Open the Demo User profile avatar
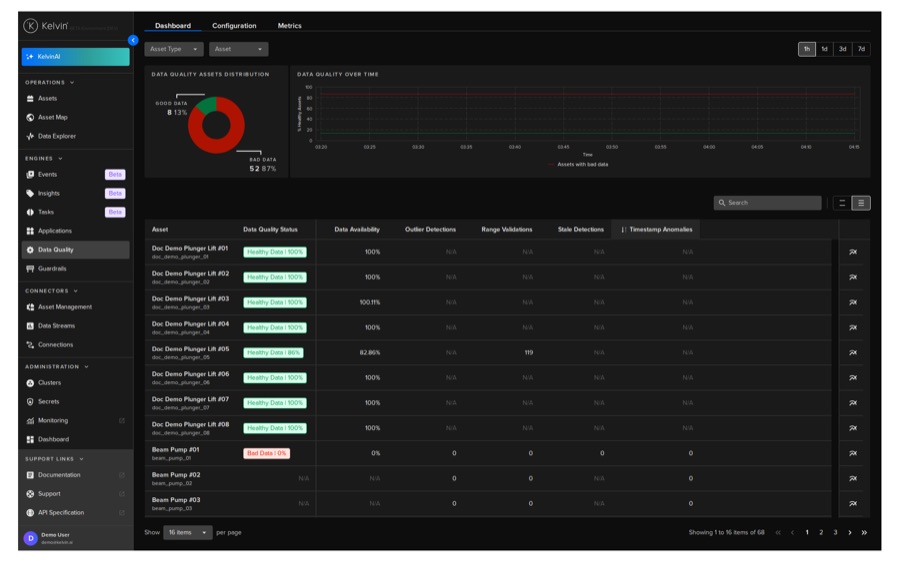900x562 pixels. tap(30, 538)
